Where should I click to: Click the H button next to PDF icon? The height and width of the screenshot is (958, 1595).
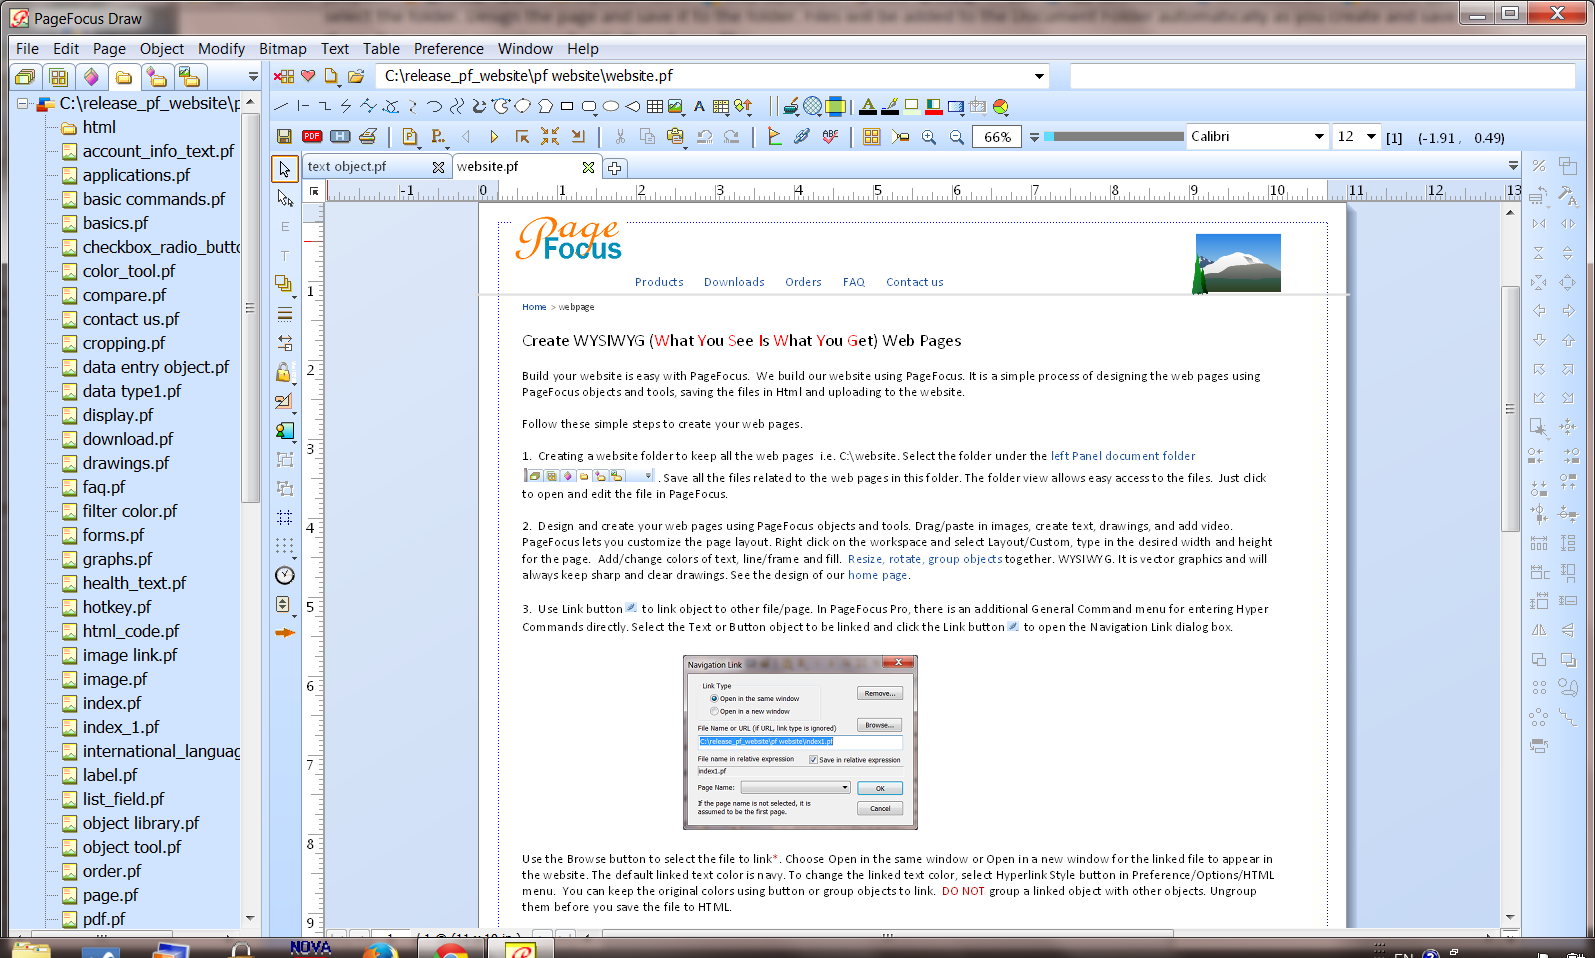tap(340, 137)
